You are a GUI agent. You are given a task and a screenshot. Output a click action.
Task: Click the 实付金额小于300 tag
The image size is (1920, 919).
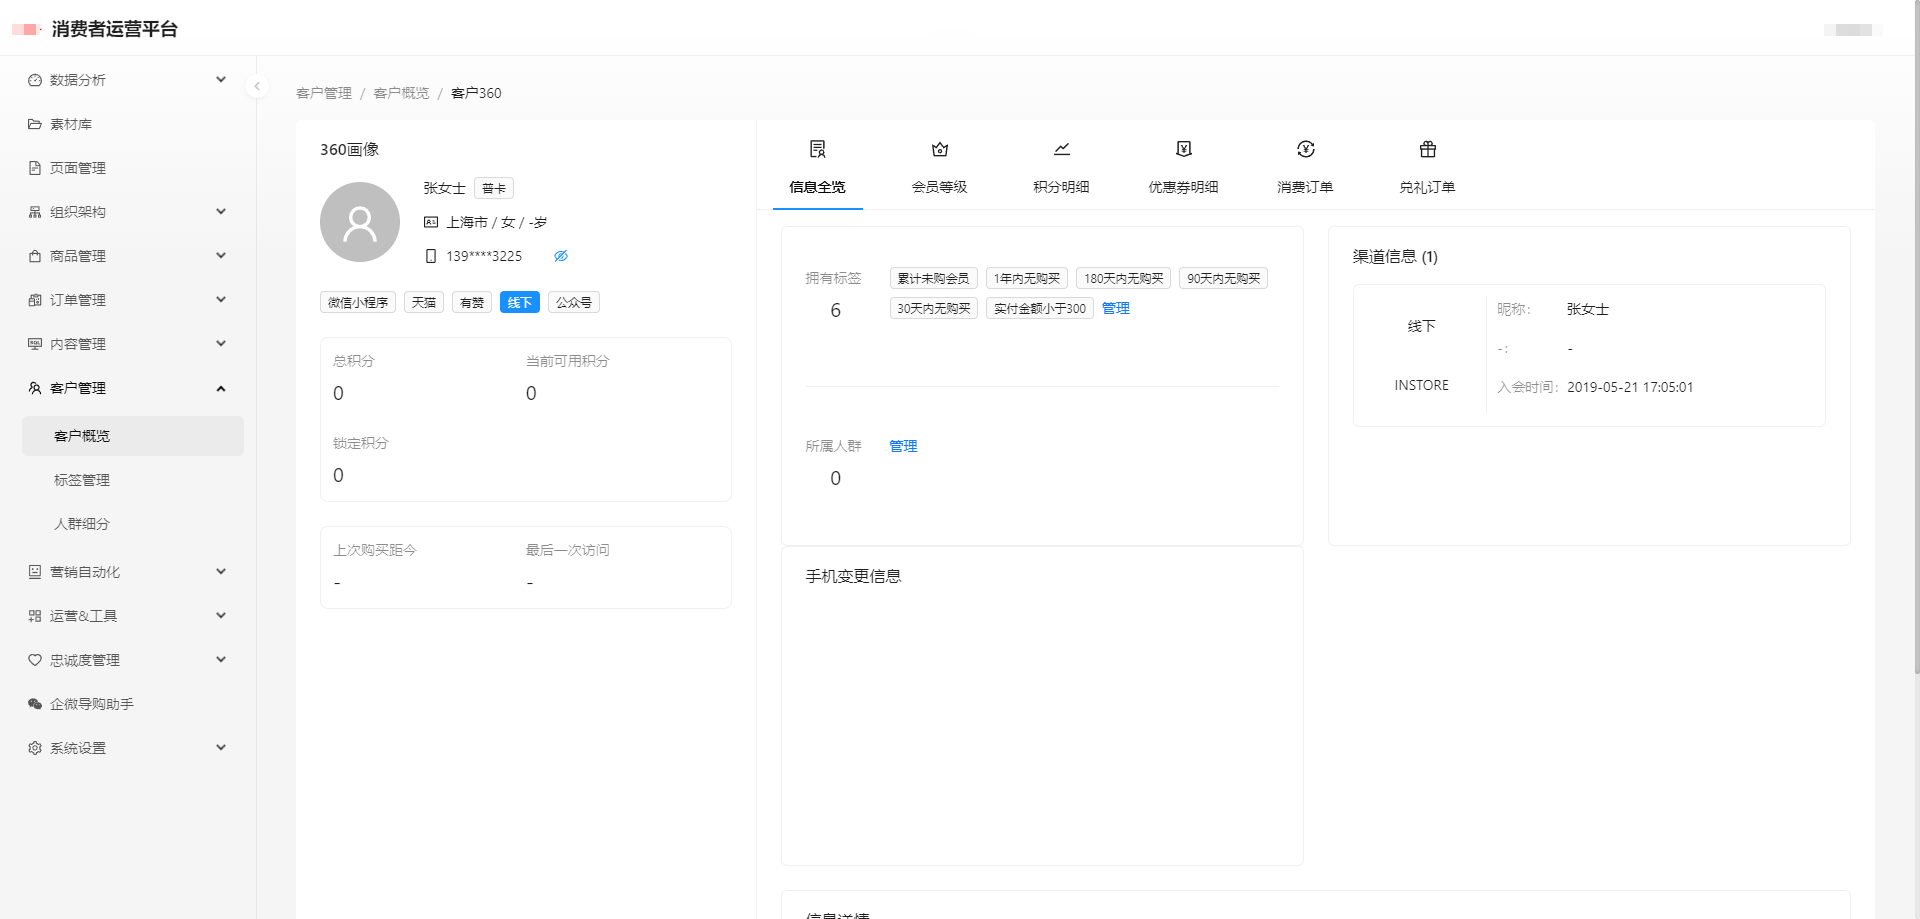(x=1040, y=308)
